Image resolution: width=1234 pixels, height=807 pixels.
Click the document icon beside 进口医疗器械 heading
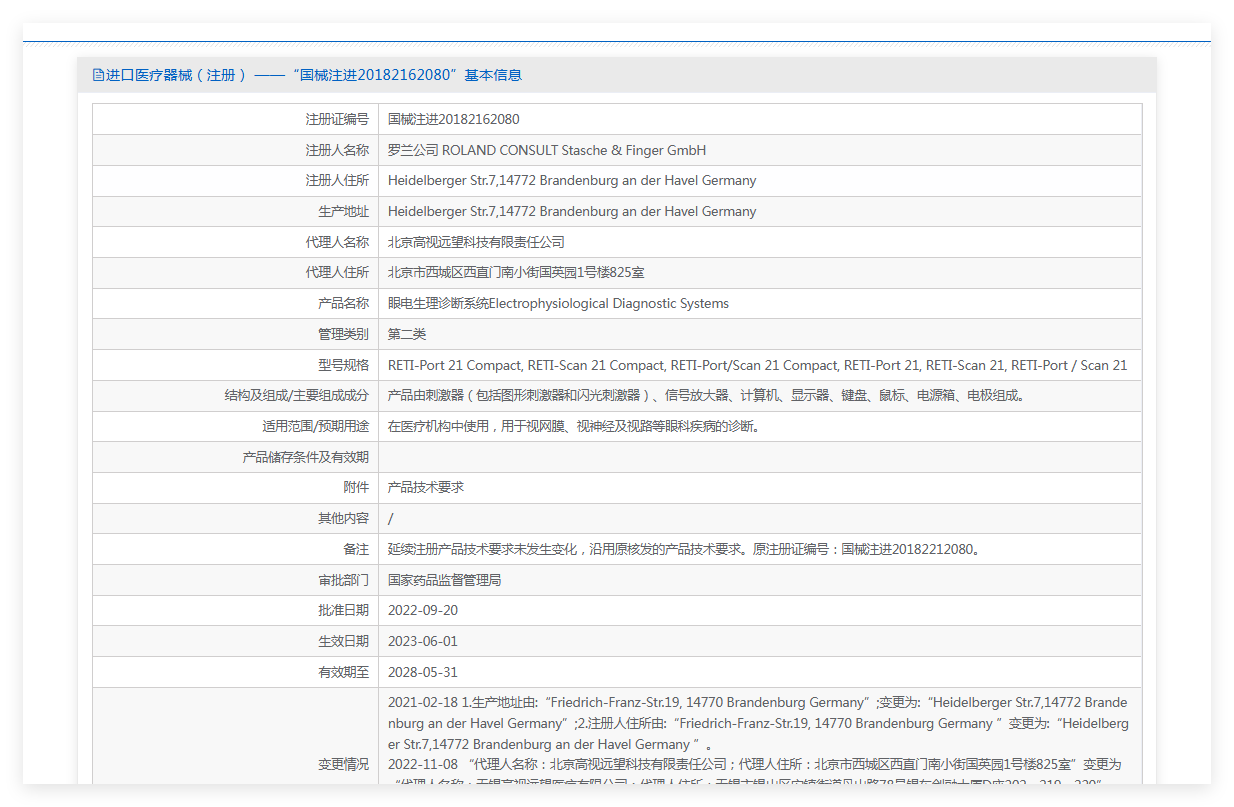point(98,75)
